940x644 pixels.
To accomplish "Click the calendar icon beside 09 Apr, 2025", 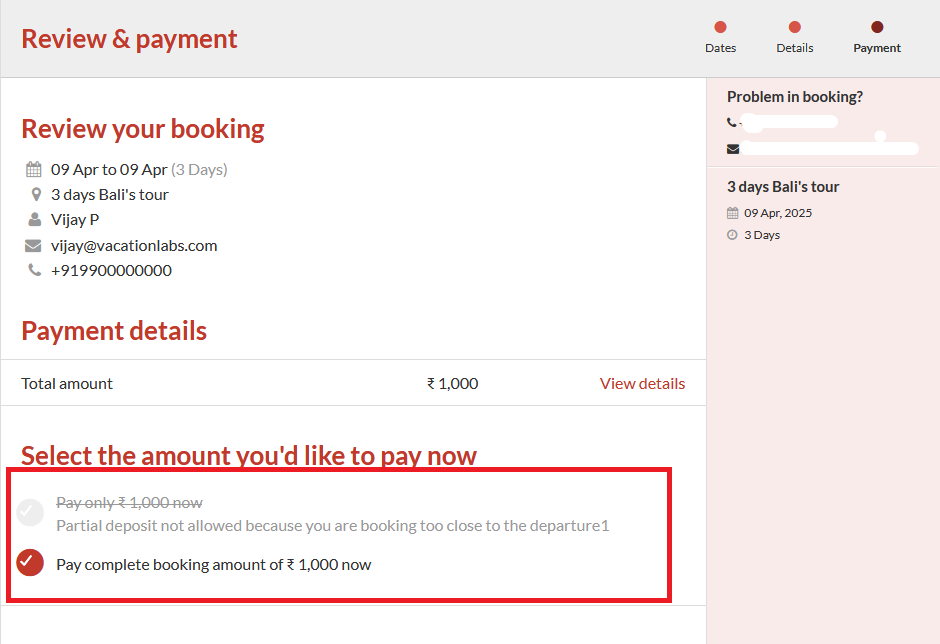I will click(733, 213).
